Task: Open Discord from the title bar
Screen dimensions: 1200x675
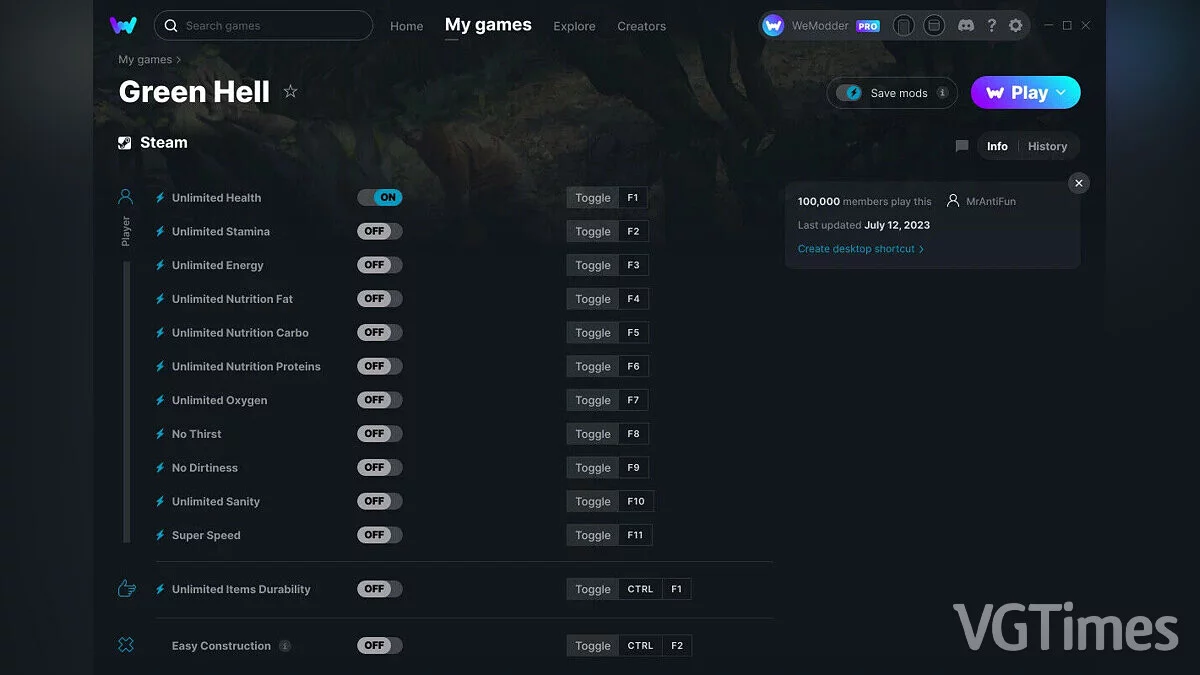Action: (x=966, y=26)
